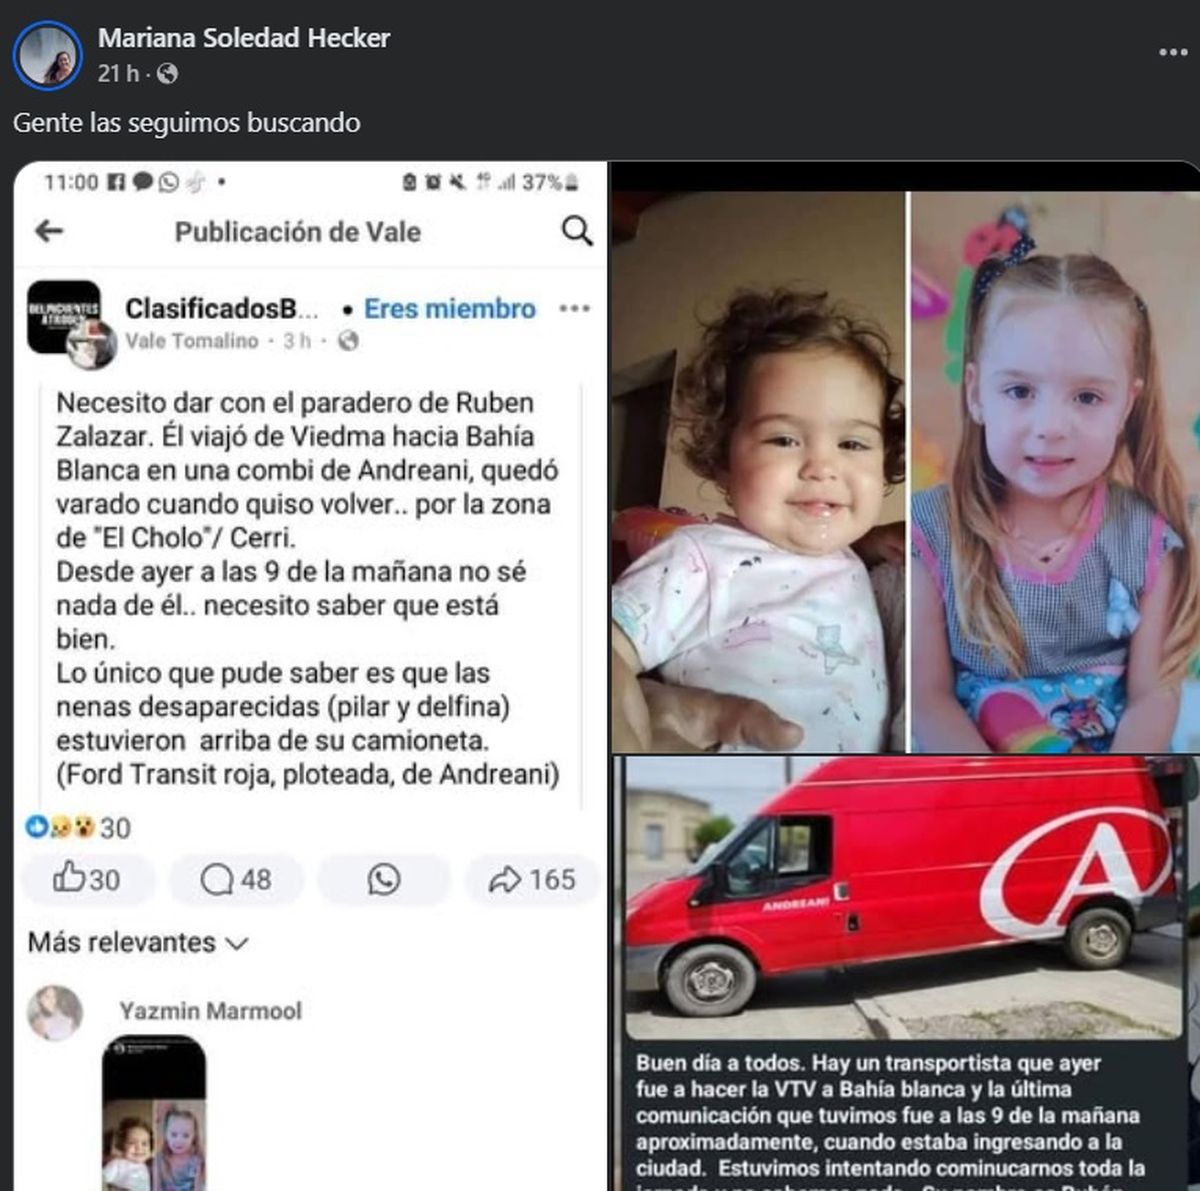Open Yazmin Marmool's commenter avatar

coord(55,1013)
